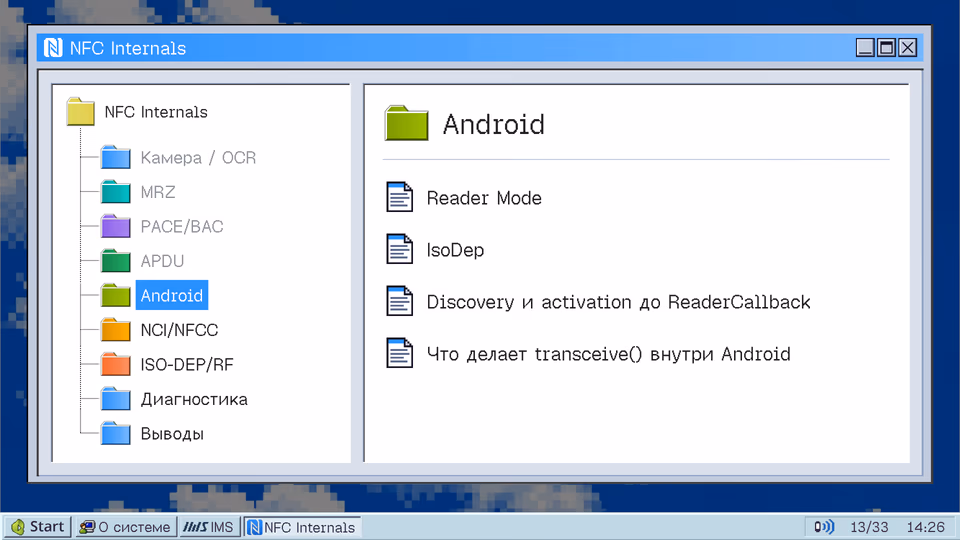Click the blue Выводы folder icon
The height and width of the screenshot is (540, 960).
(116, 433)
